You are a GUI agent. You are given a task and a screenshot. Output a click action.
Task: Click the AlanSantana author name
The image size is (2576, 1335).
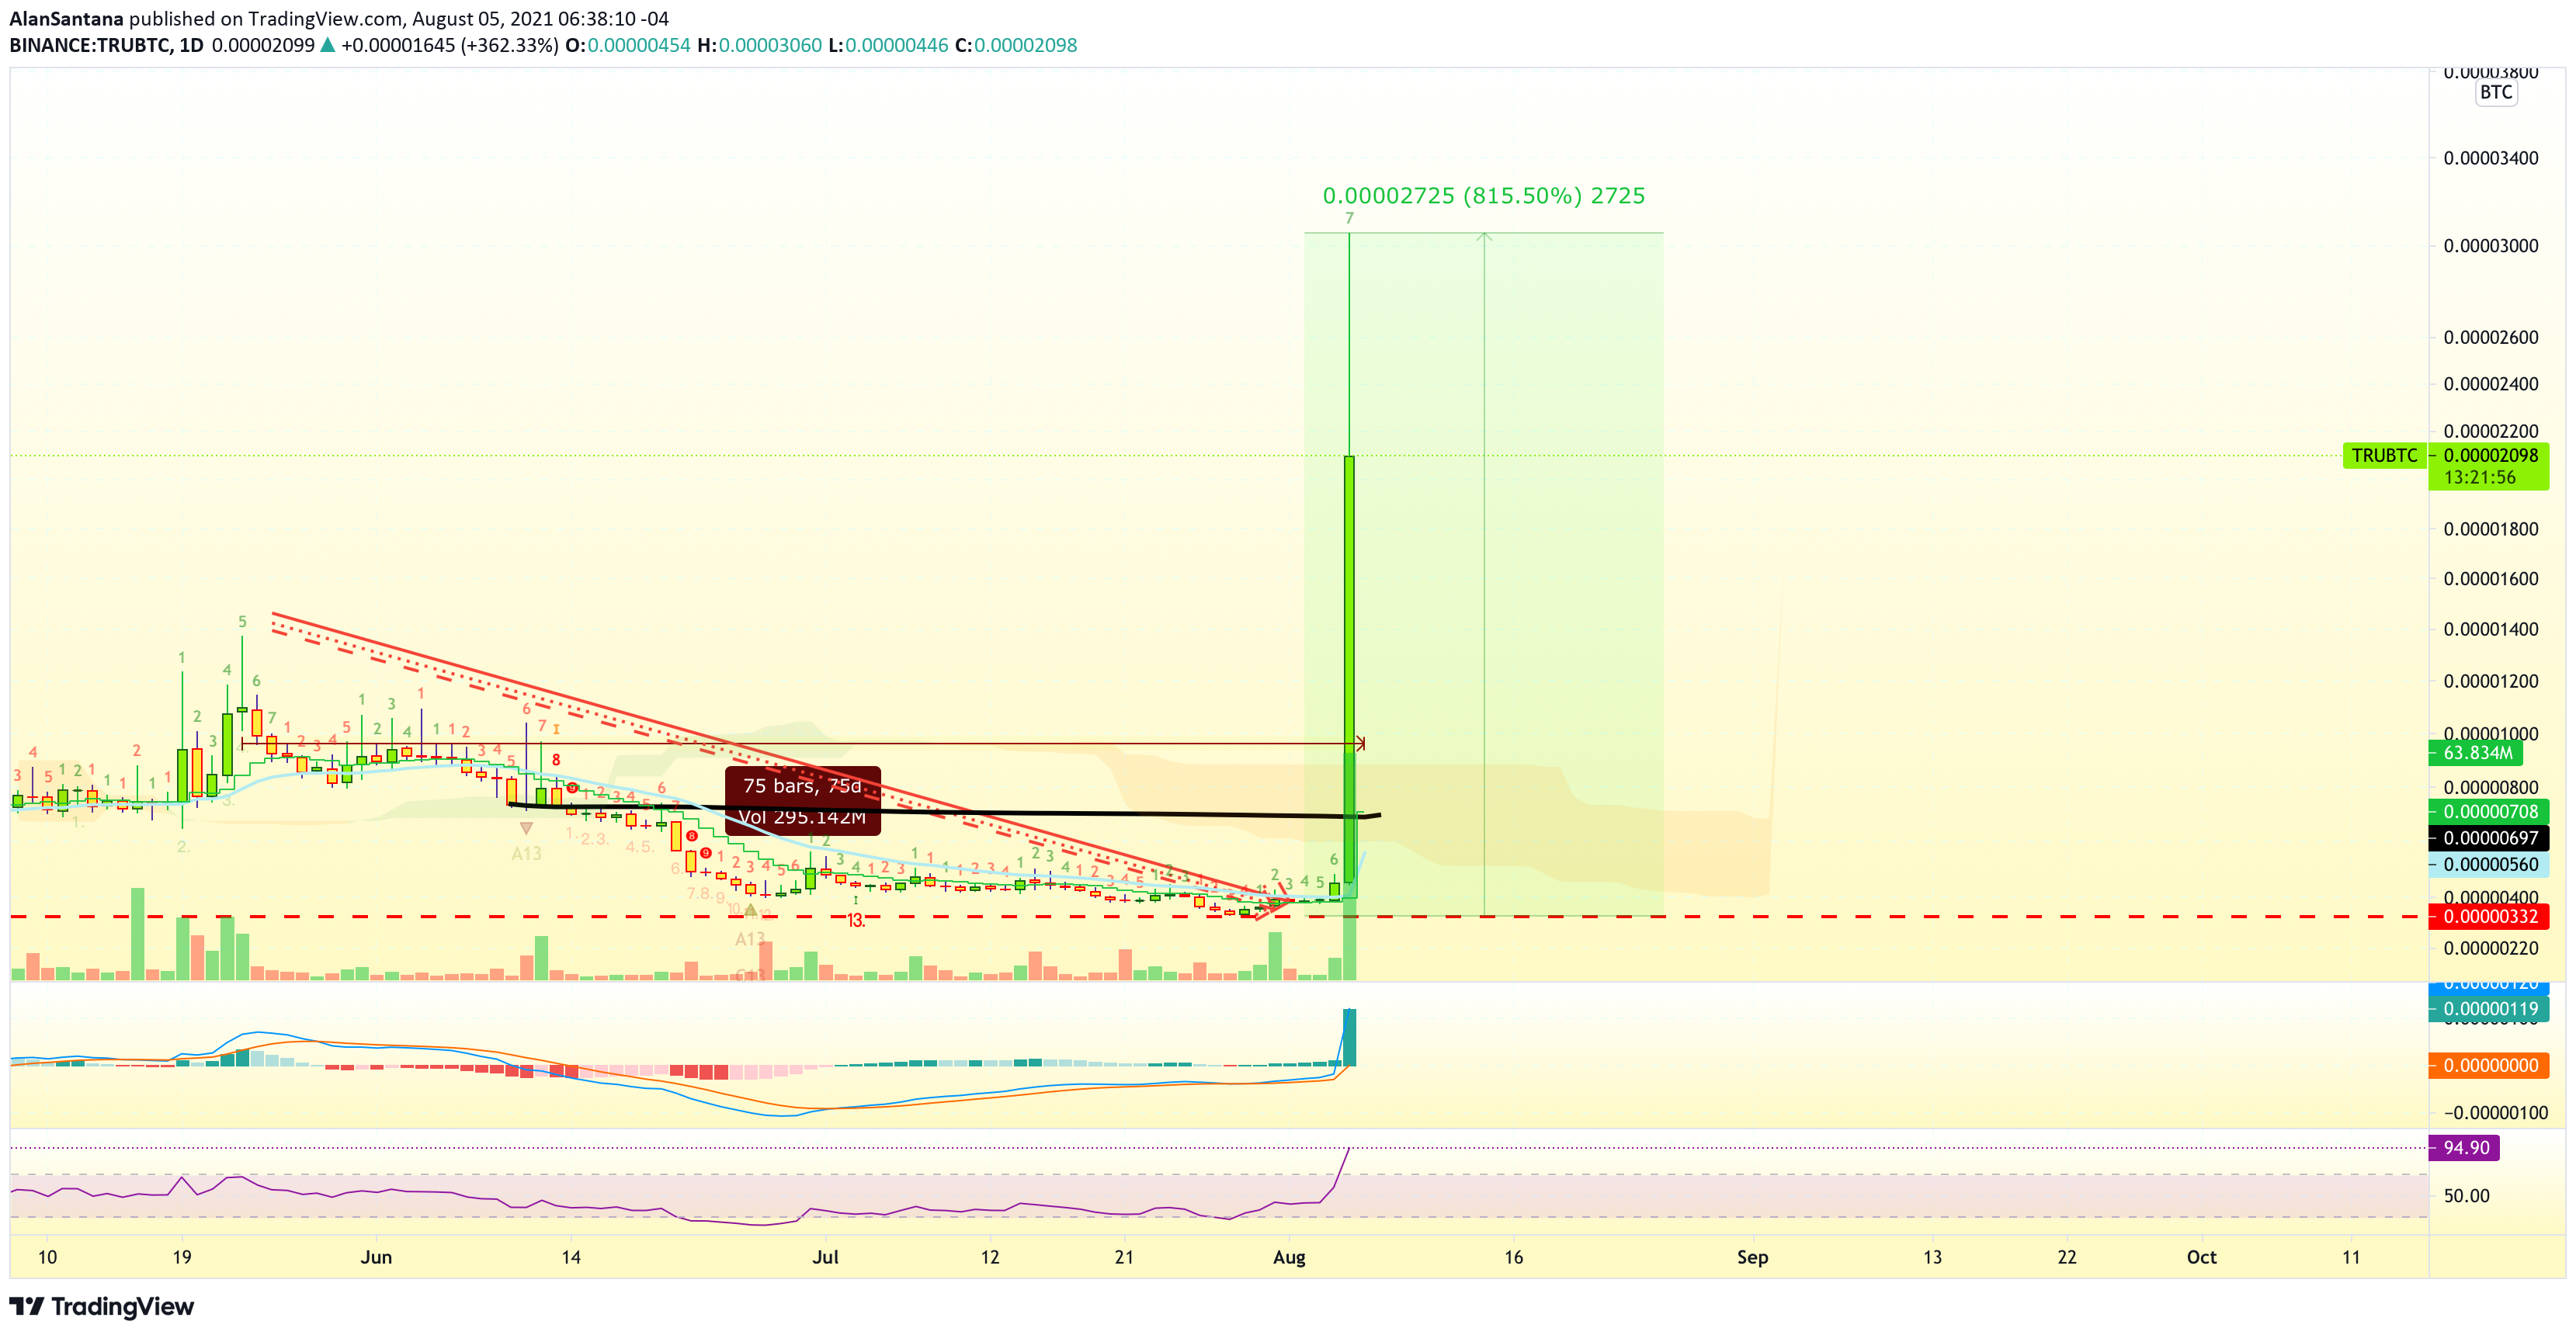coord(66,19)
